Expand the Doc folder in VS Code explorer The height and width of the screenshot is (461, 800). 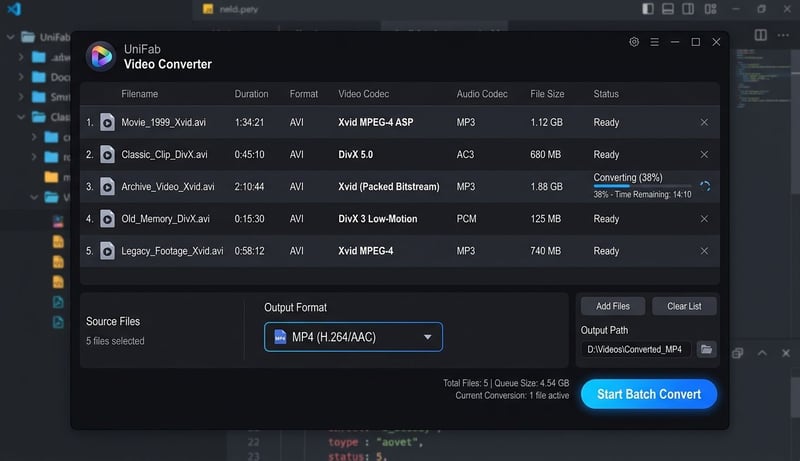[x=21, y=77]
